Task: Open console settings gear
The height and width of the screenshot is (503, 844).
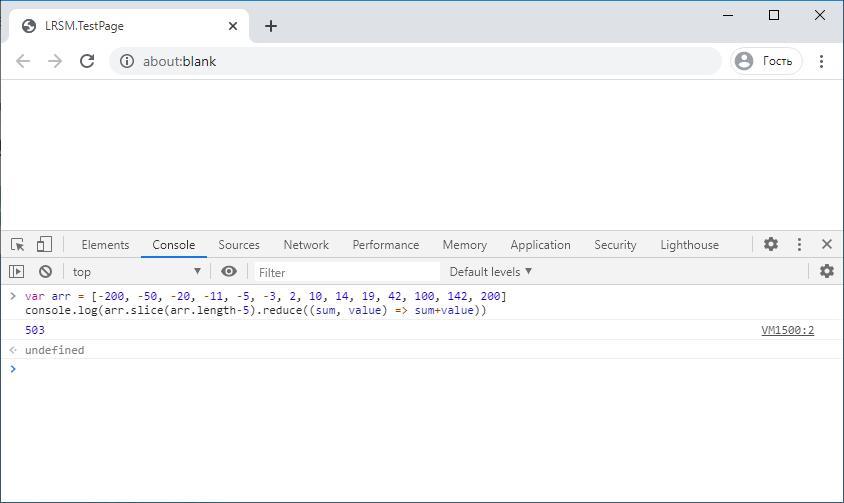Action: (x=826, y=271)
